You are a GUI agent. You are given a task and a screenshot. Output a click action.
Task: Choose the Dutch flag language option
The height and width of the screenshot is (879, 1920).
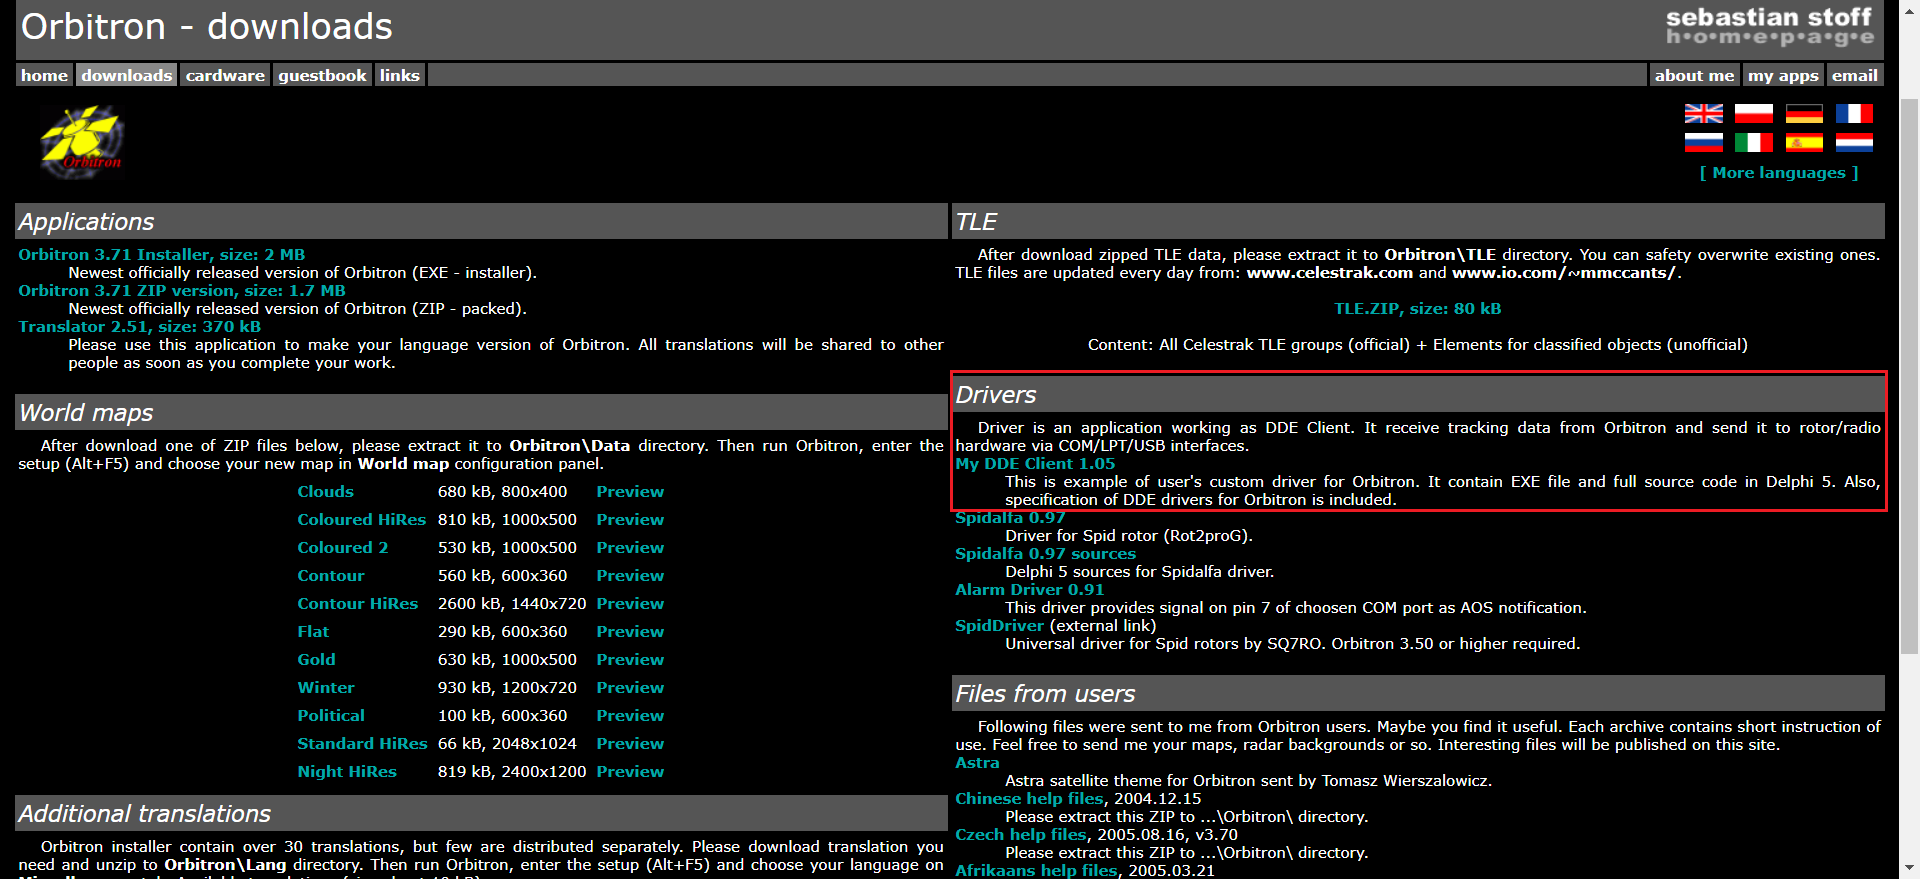click(x=1854, y=143)
